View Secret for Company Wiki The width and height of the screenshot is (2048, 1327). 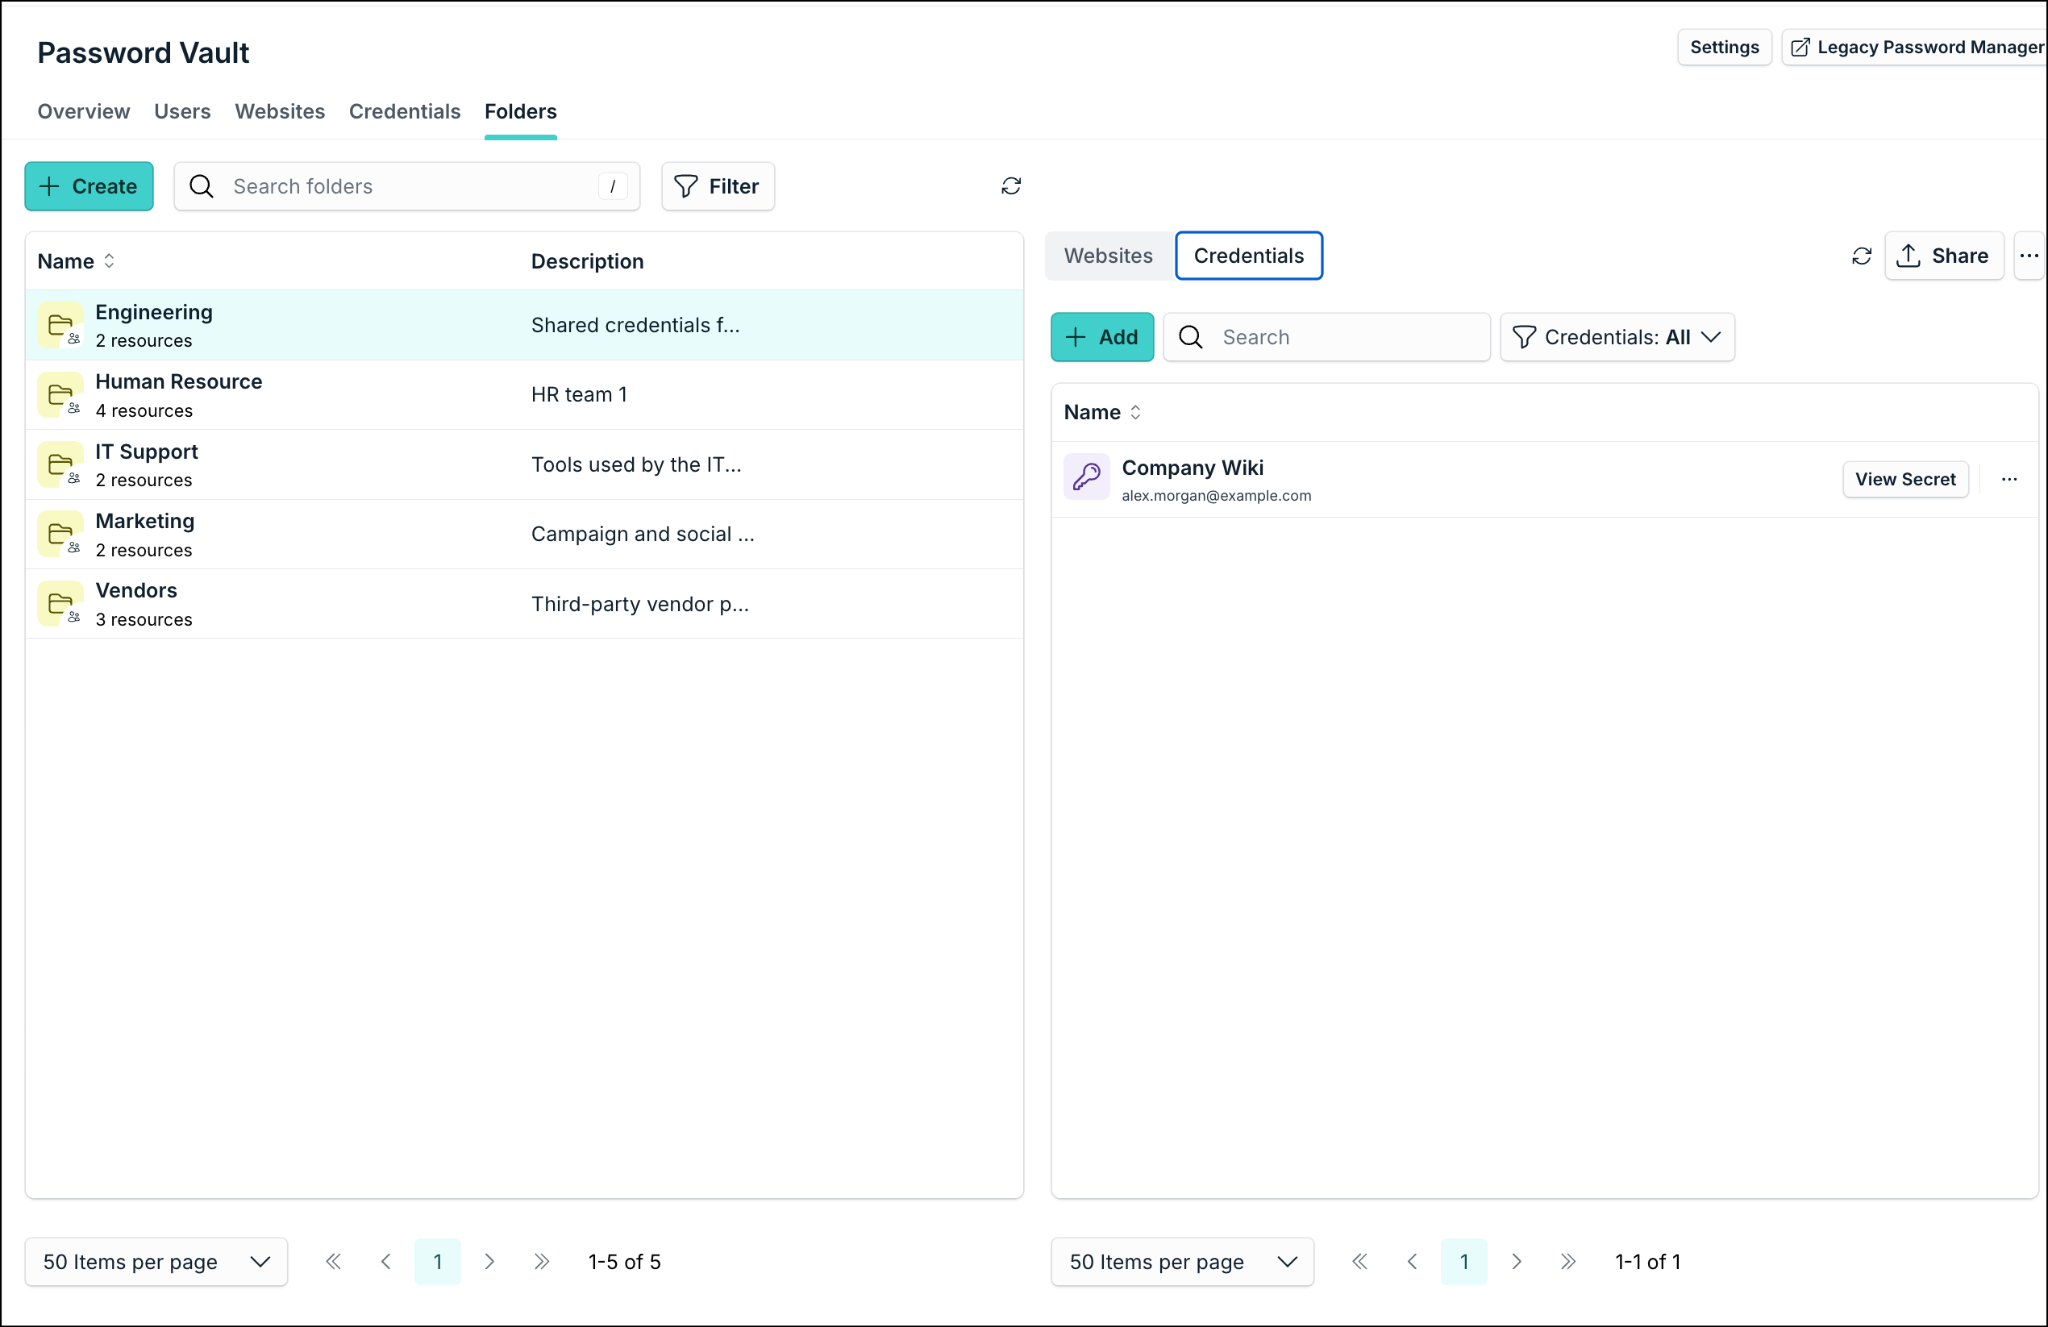tap(1905, 479)
